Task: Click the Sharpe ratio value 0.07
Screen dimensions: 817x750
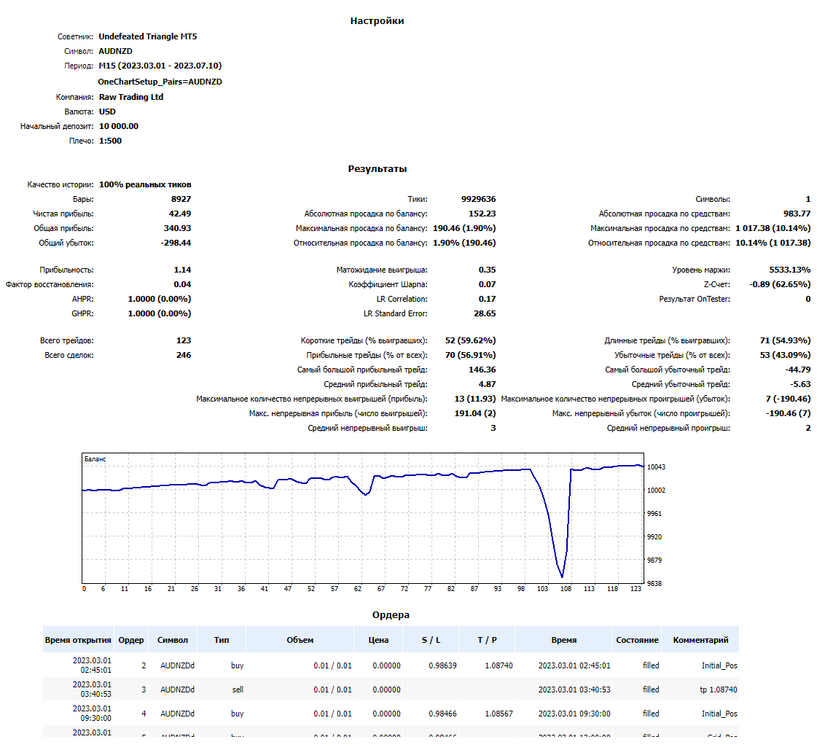Action: coord(487,285)
